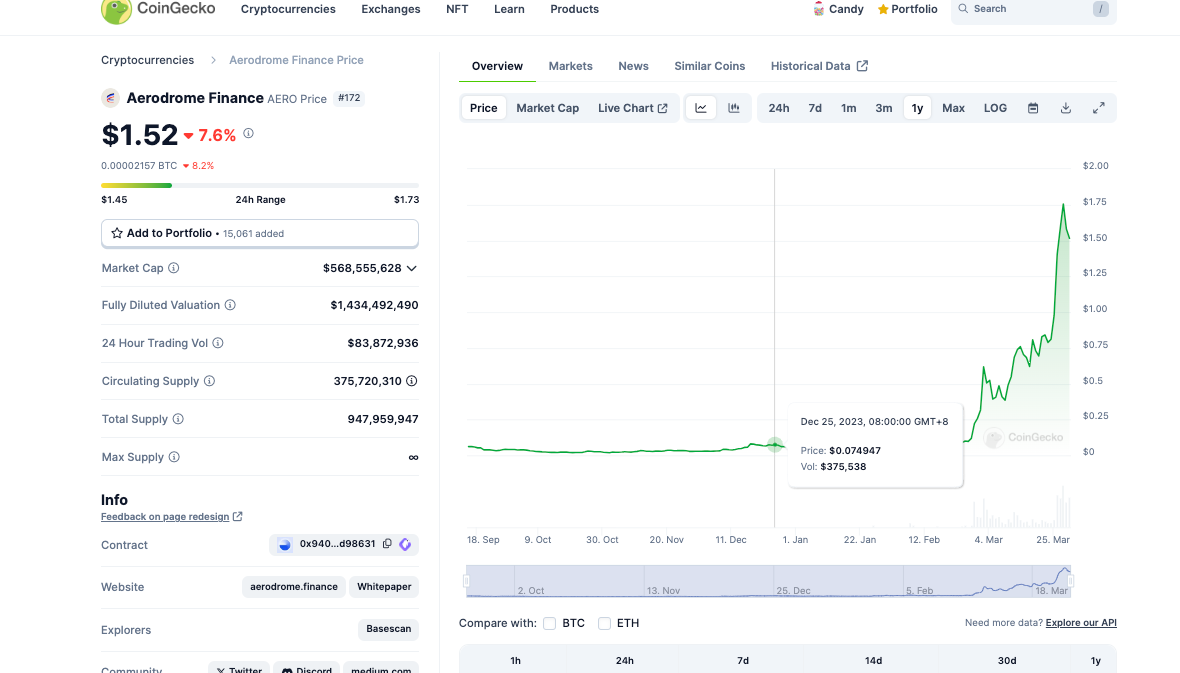Set chart range to 24h
The height and width of the screenshot is (673, 1180).
[x=779, y=108]
